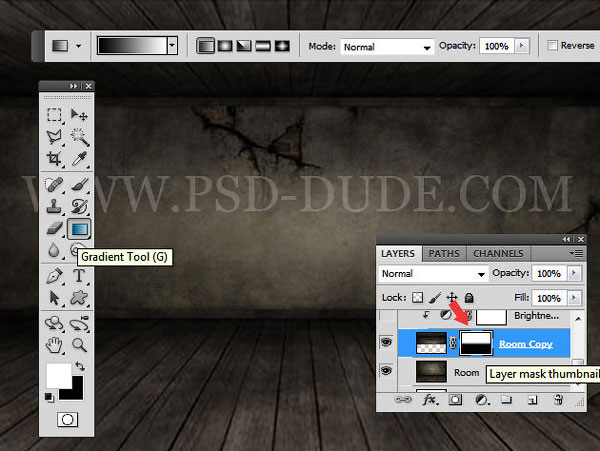
Task: Pick the Eyedropper tool
Action: point(79,158)
